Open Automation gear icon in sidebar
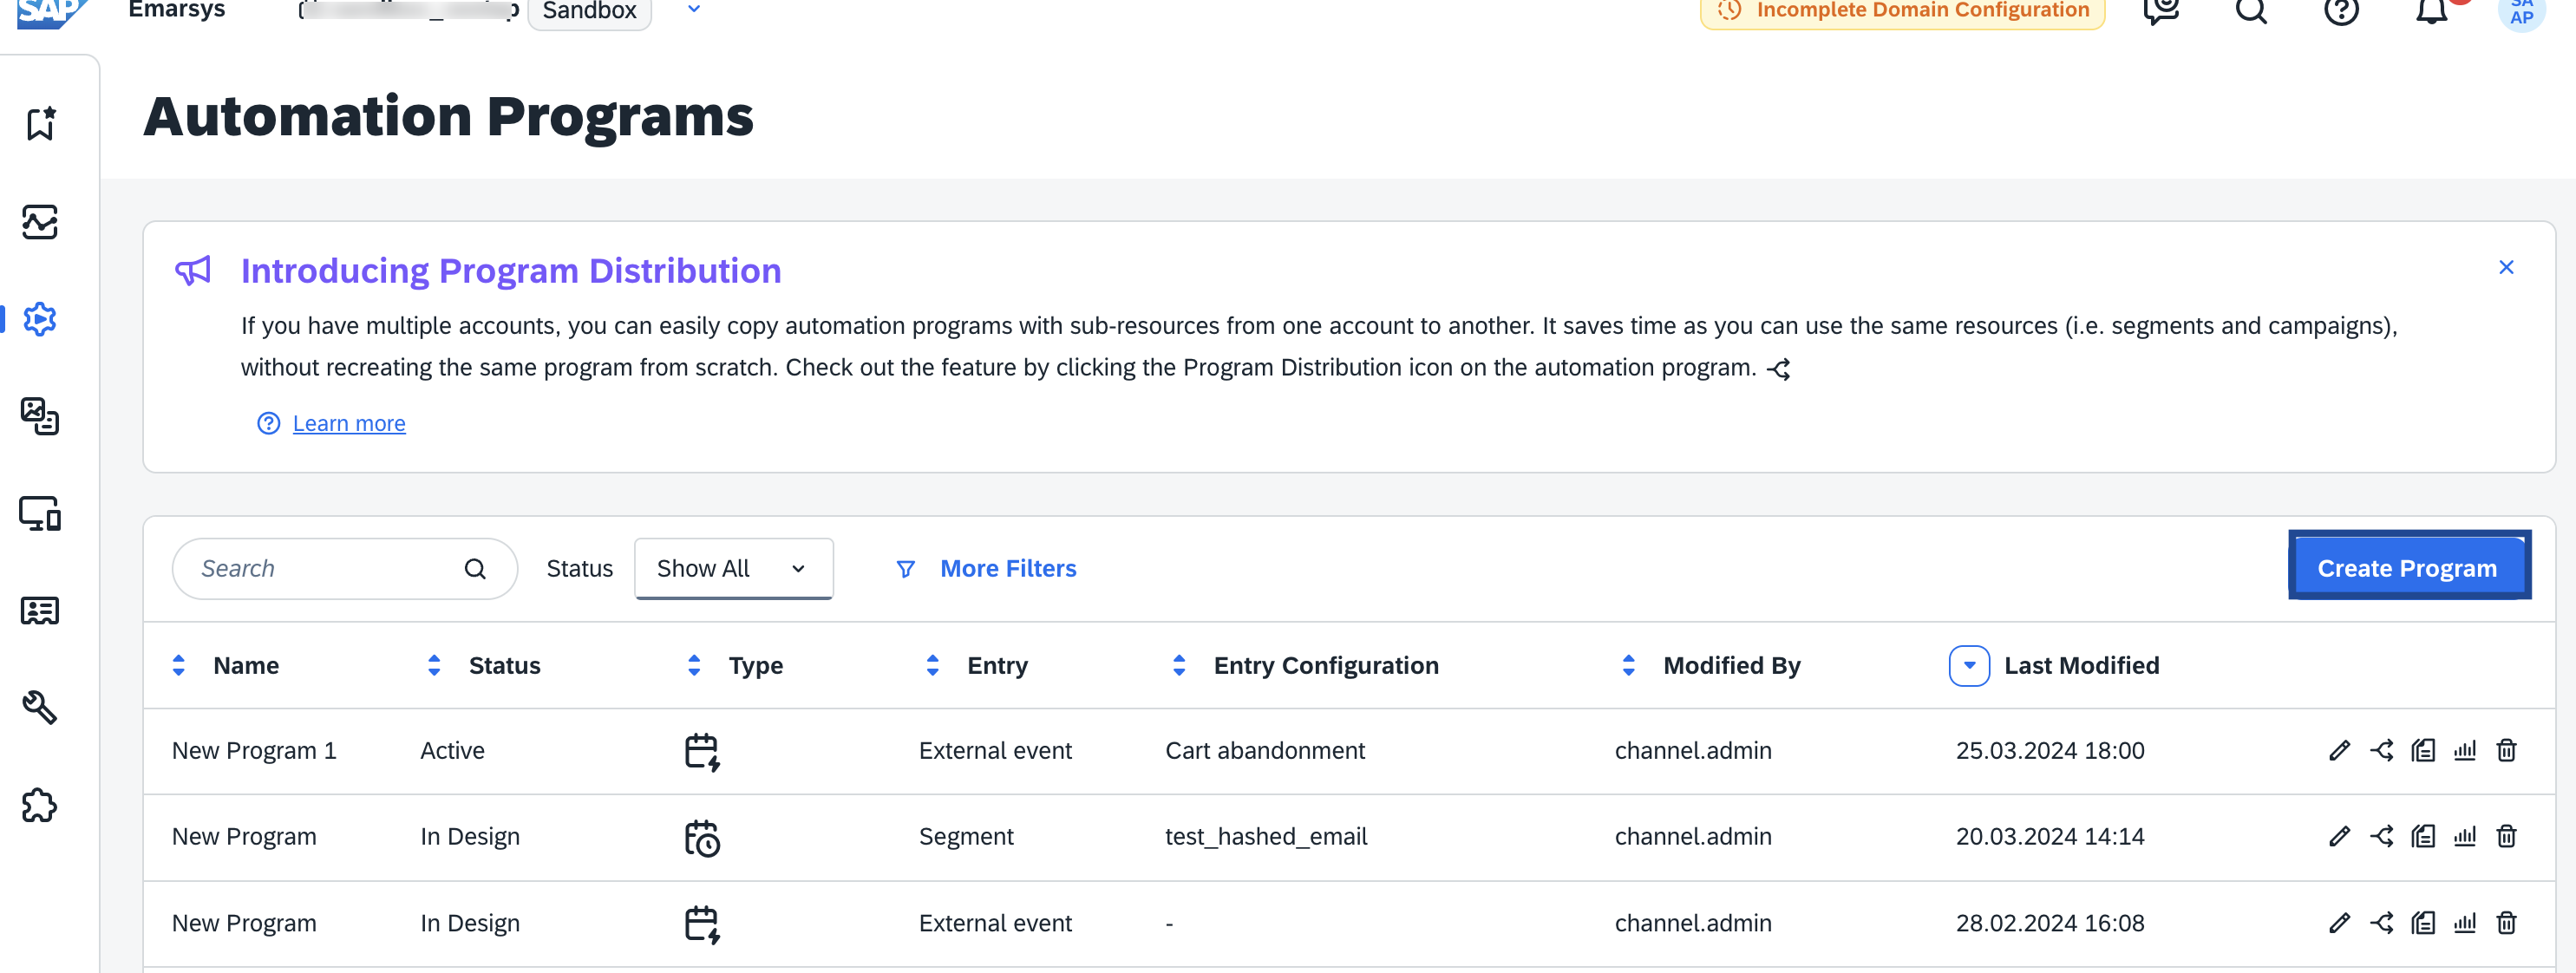2576x973 pixels. [x=40, y=319]
